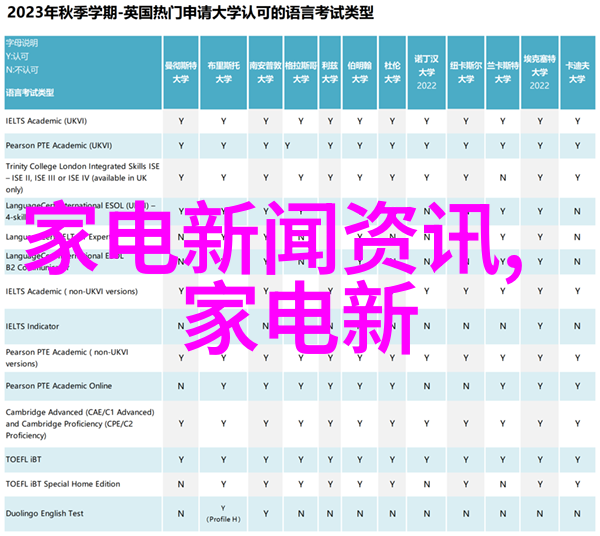This screenshot has height=536, width=600.
Task: Click PTE Academic Online N under 曼彻斯特大学
Action: pos(181,386)
